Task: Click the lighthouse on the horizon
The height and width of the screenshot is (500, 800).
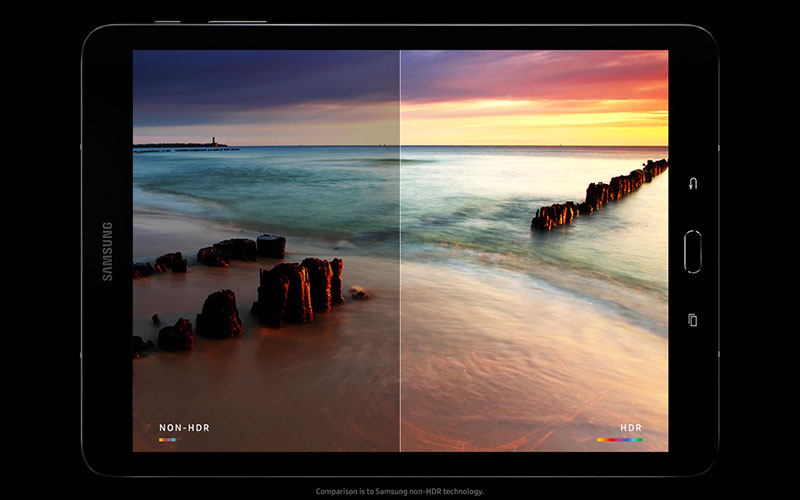Action: coord(214,141)
